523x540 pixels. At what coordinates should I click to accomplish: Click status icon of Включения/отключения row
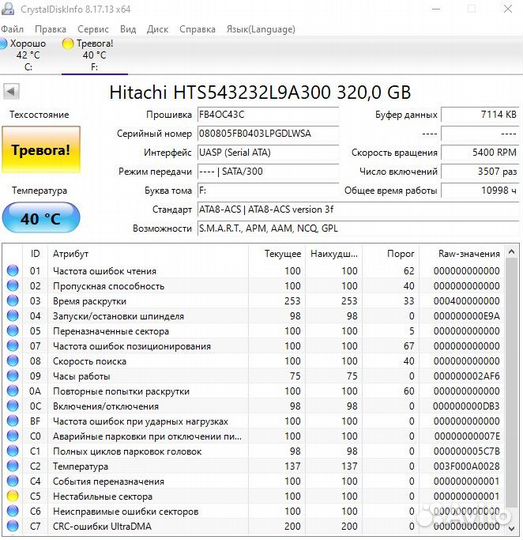click(13, 406)
